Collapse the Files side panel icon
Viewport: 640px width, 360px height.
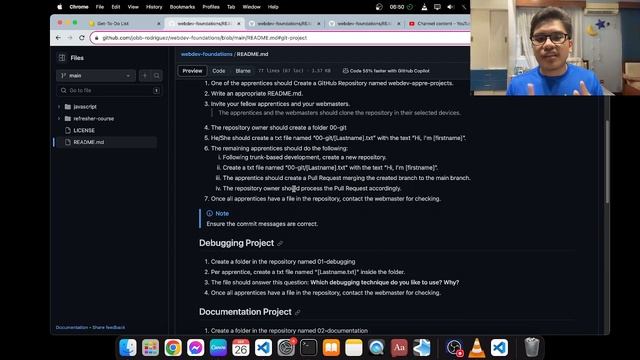(62, 58)
